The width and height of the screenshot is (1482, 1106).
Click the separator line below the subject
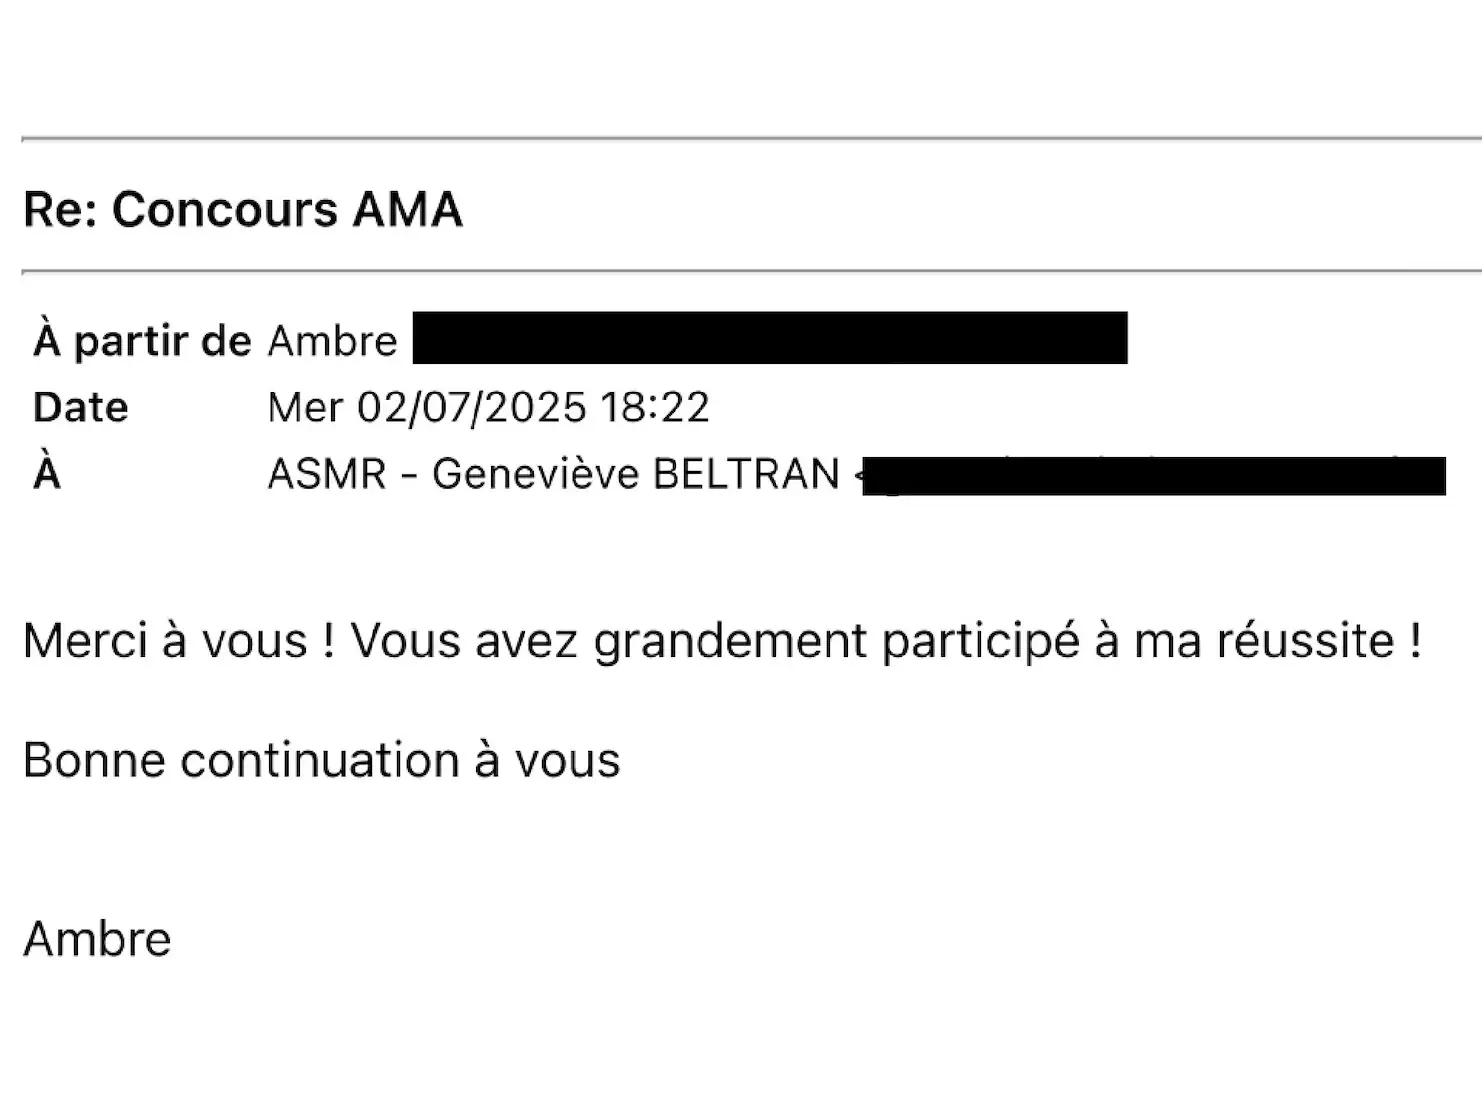[750, 271]
